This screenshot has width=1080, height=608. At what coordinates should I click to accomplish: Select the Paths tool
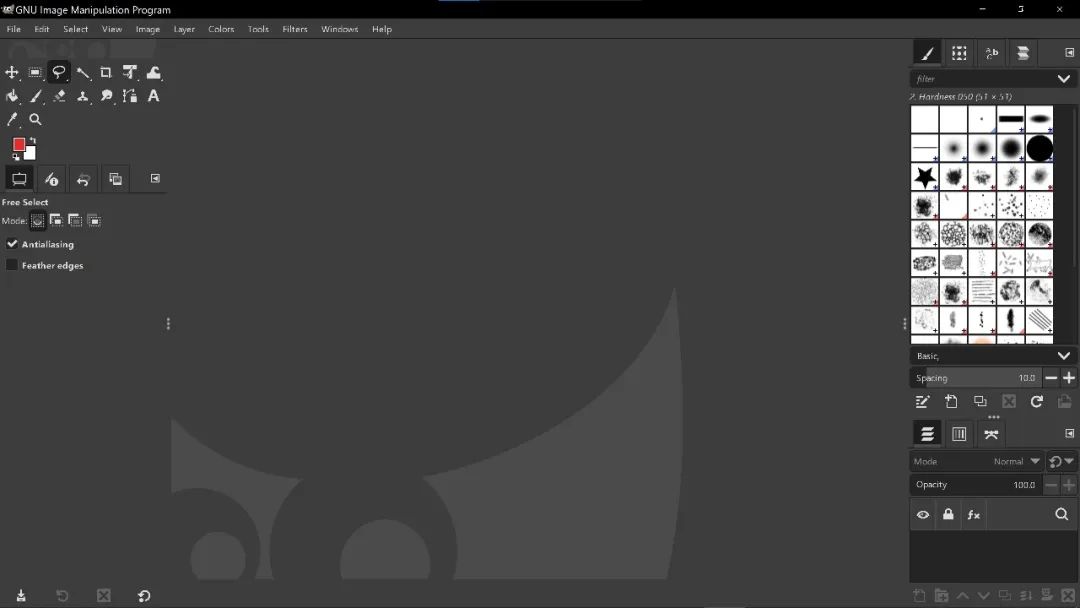129,96
